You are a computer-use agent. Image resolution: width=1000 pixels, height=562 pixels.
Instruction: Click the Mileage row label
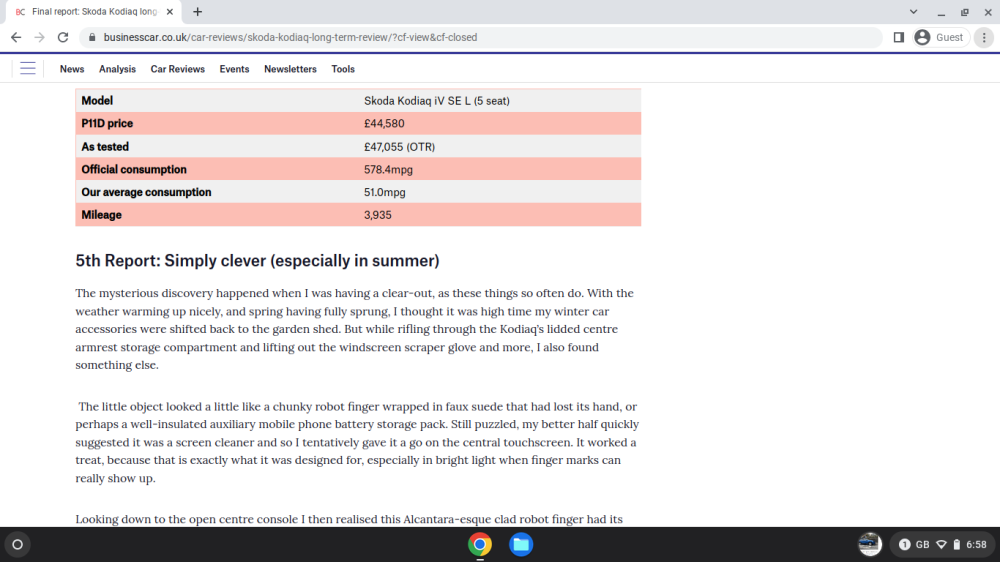pyautogui.click(x=101, y=215)
